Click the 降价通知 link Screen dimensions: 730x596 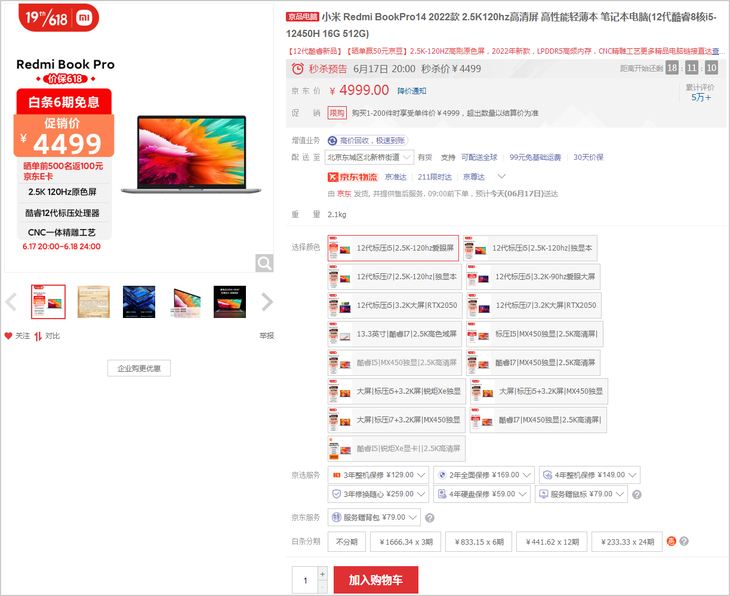[412, 91]
